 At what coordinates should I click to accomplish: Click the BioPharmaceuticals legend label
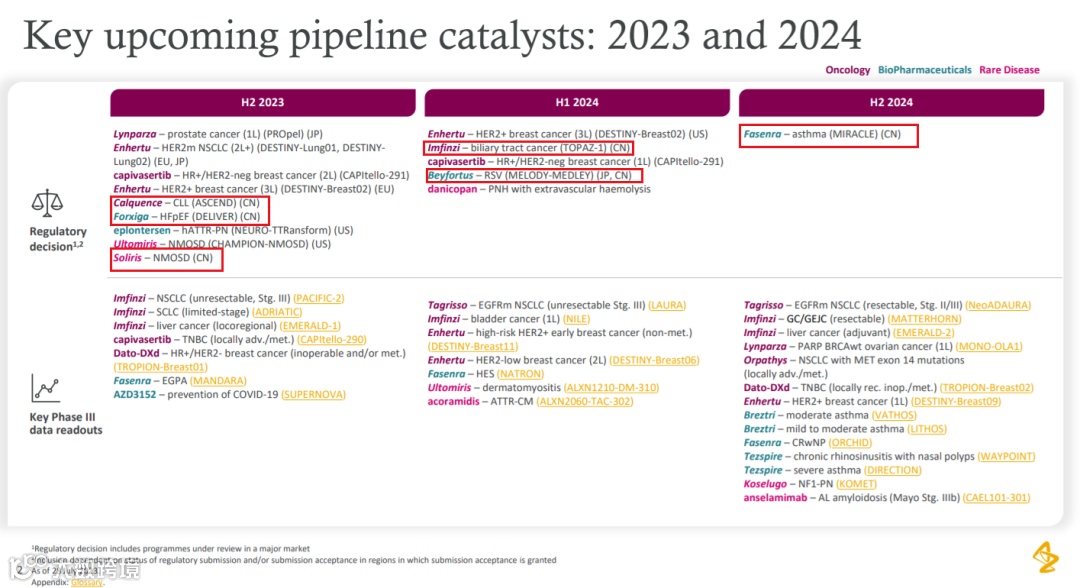[x=924, y=70]
